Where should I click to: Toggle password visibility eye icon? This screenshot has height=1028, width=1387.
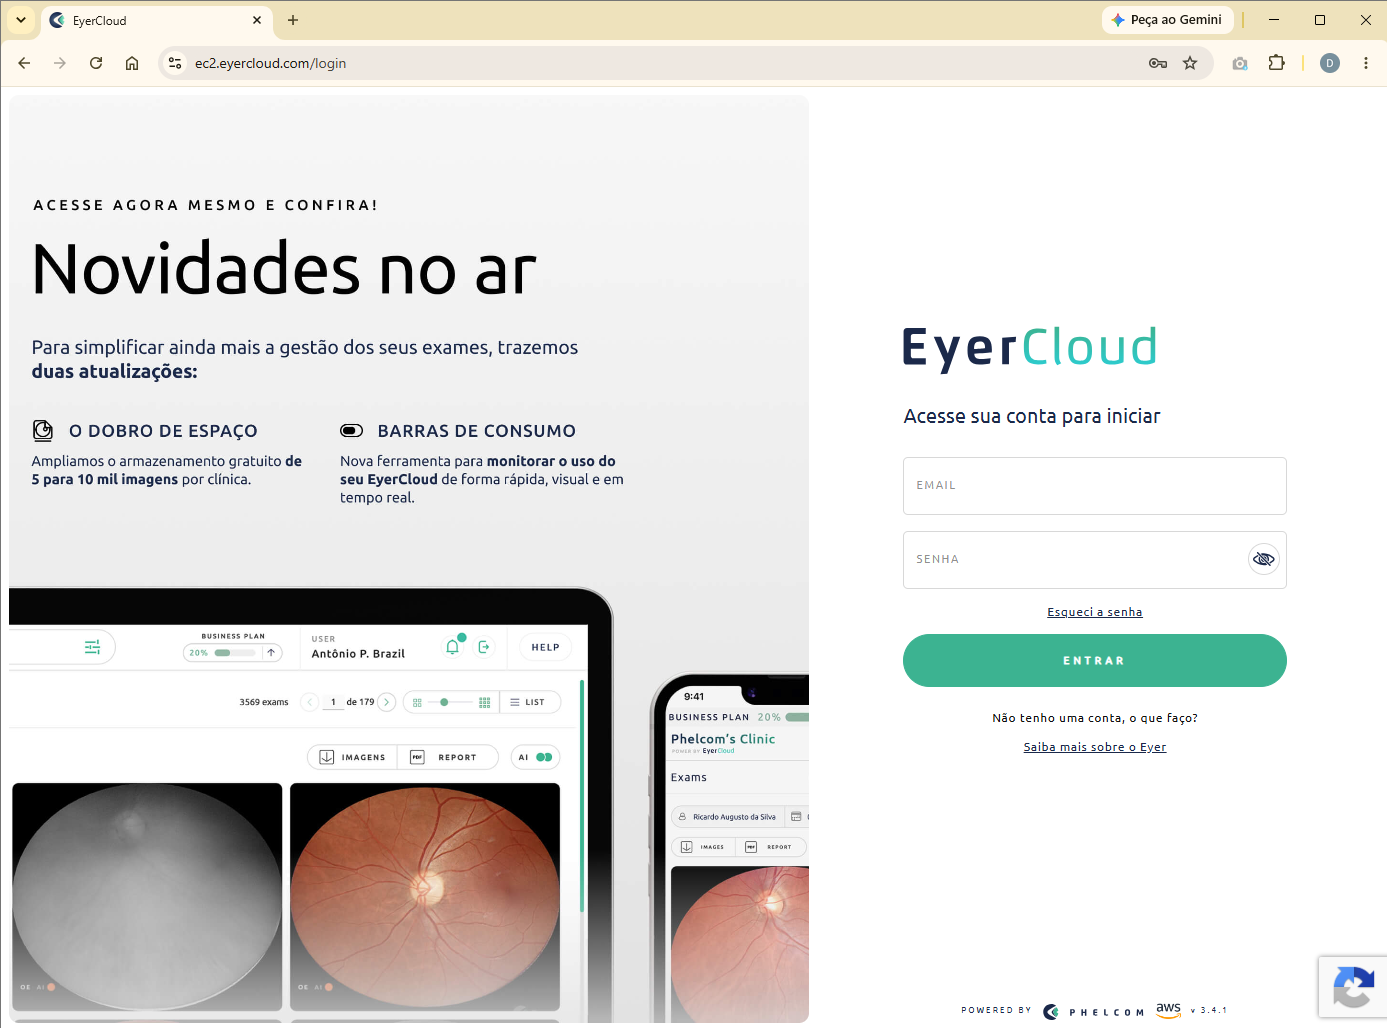(x=1264, y=559)
